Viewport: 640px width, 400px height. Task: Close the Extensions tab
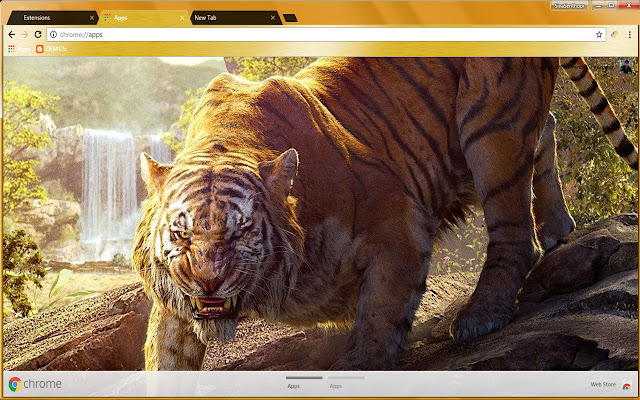[x=92, y=18]
